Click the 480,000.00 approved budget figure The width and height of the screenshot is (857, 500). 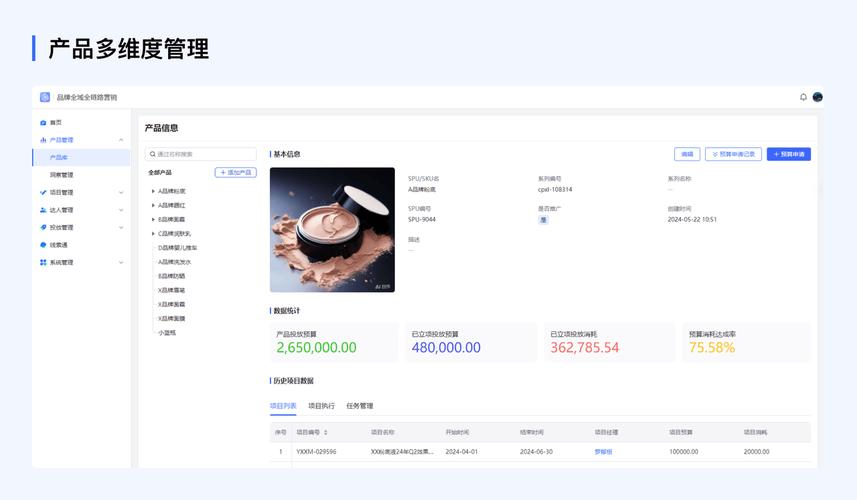[x=446, y=348]
